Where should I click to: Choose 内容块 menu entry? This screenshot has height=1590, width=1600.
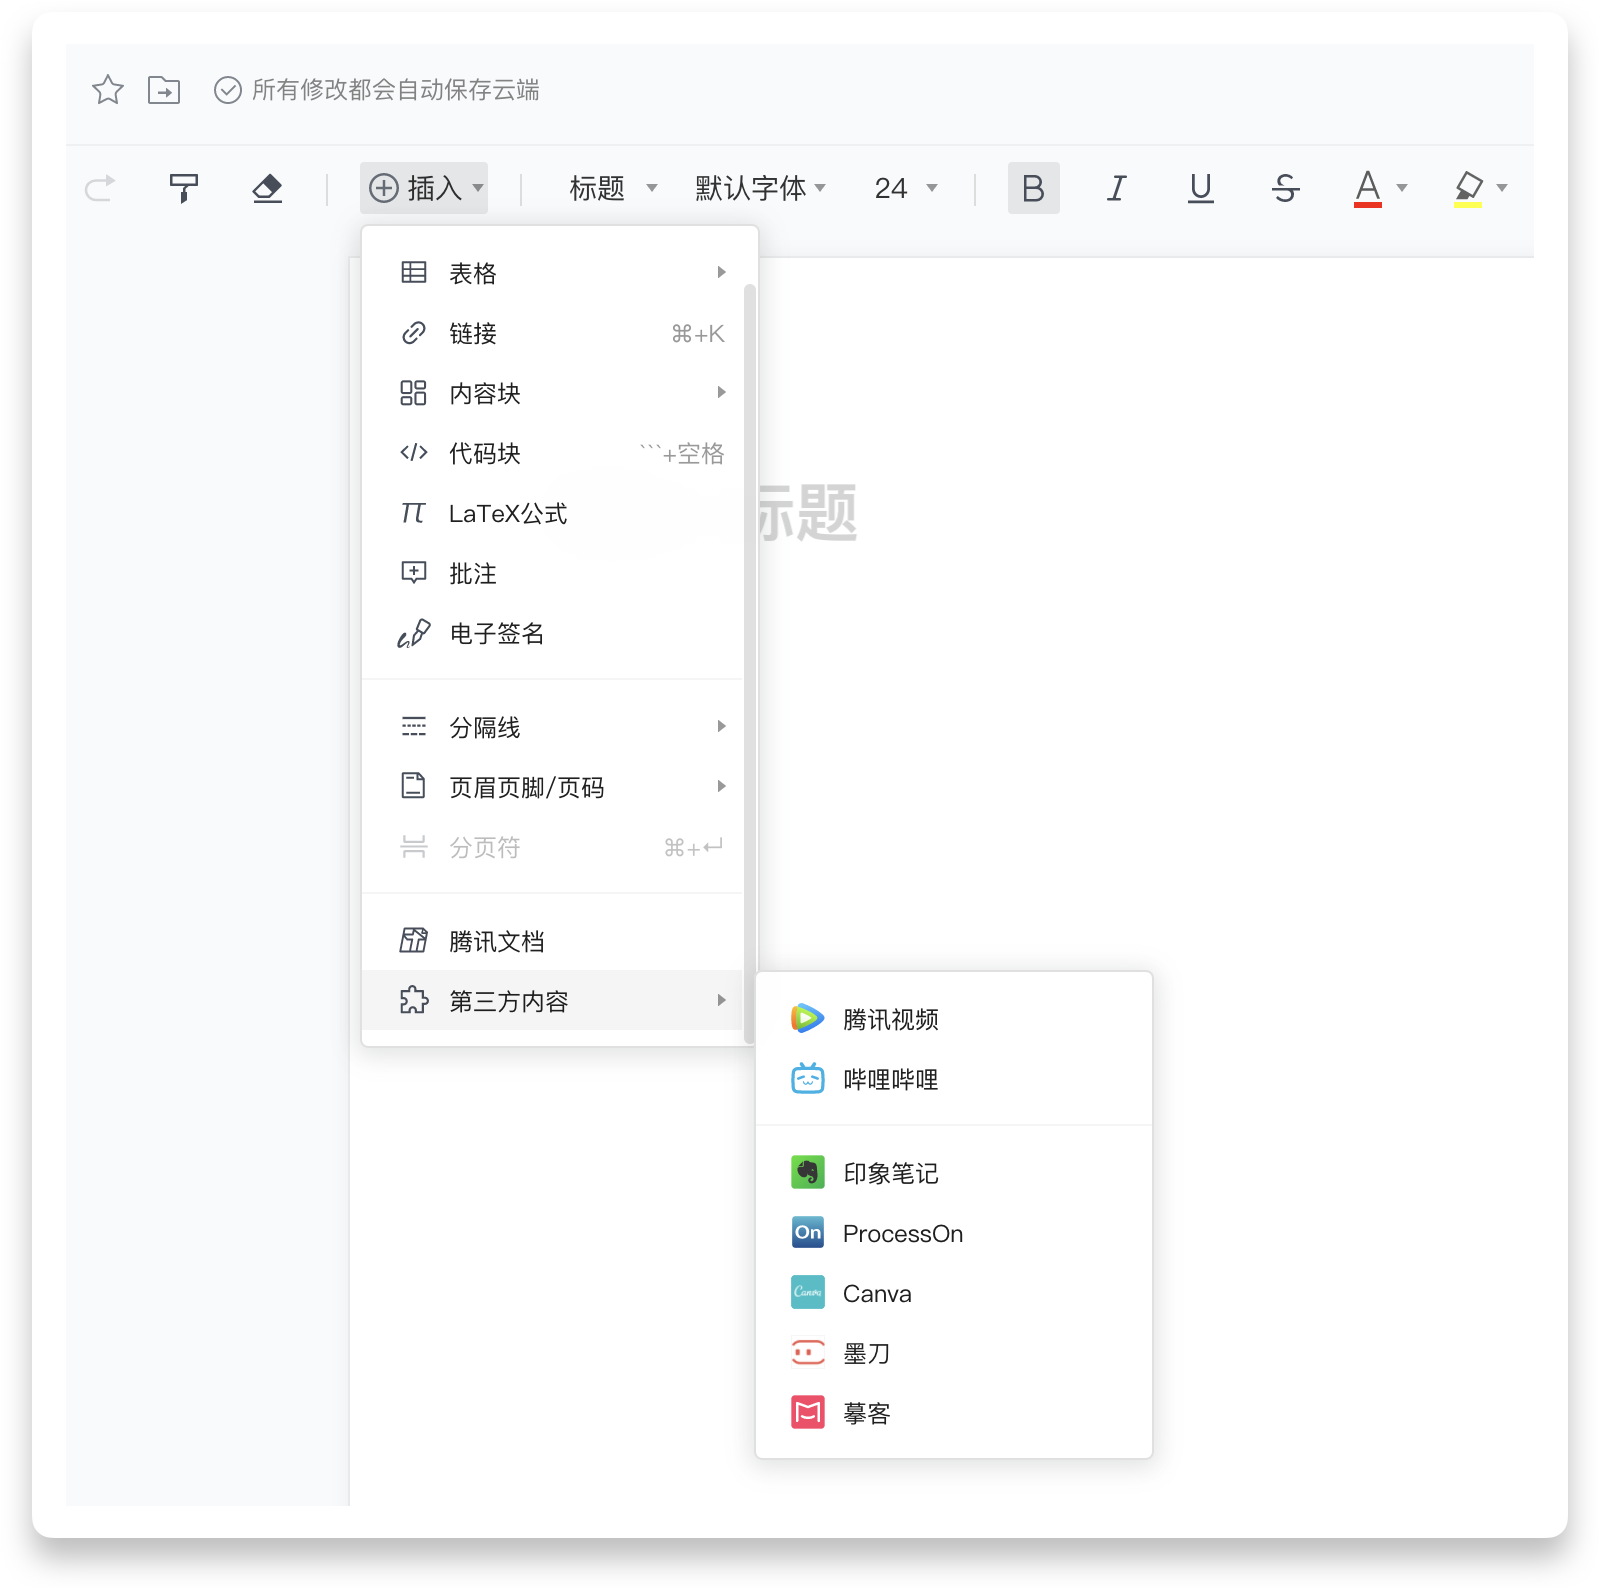pyautogui.click(x=553, y=393)
